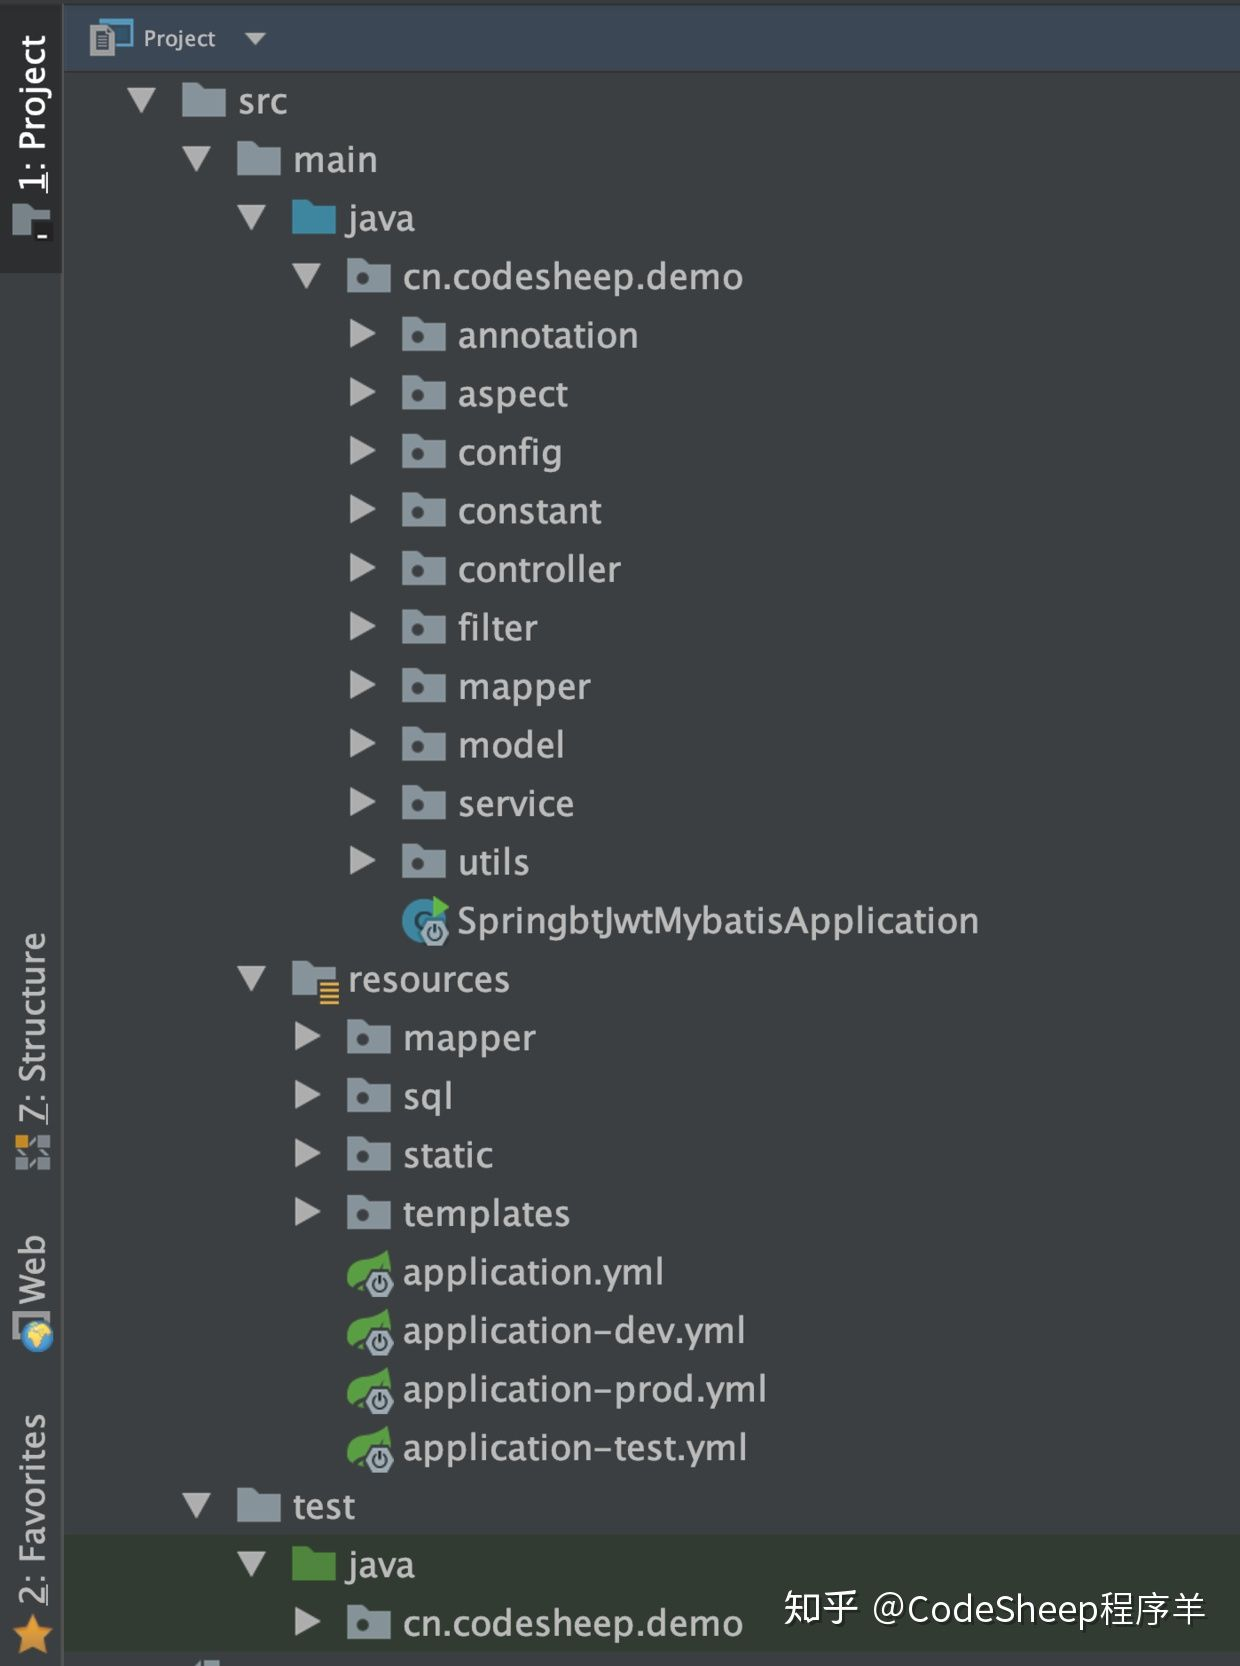Select application-prod.yml file
The image size is (1240, 1666).
pos(584,1390)
